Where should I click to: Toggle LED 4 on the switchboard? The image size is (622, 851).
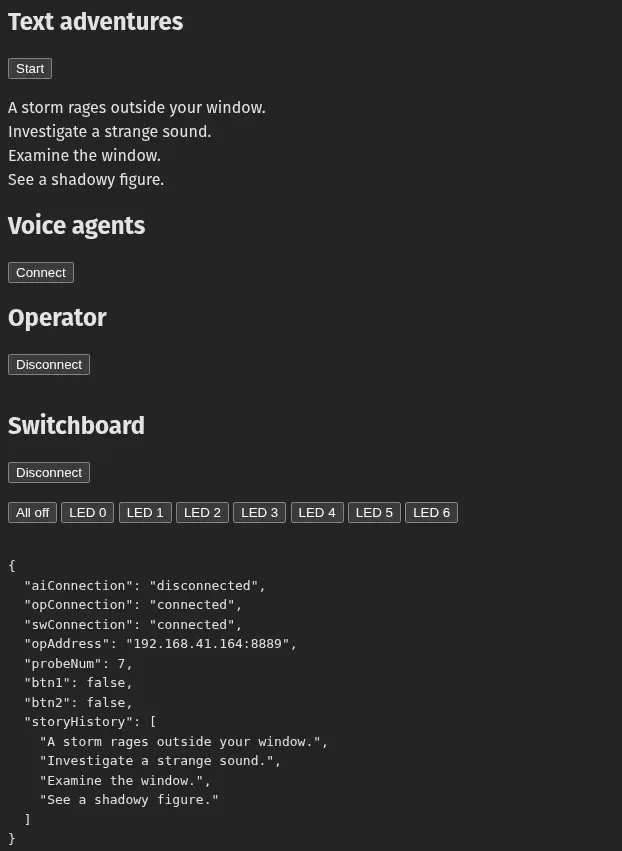317,512
